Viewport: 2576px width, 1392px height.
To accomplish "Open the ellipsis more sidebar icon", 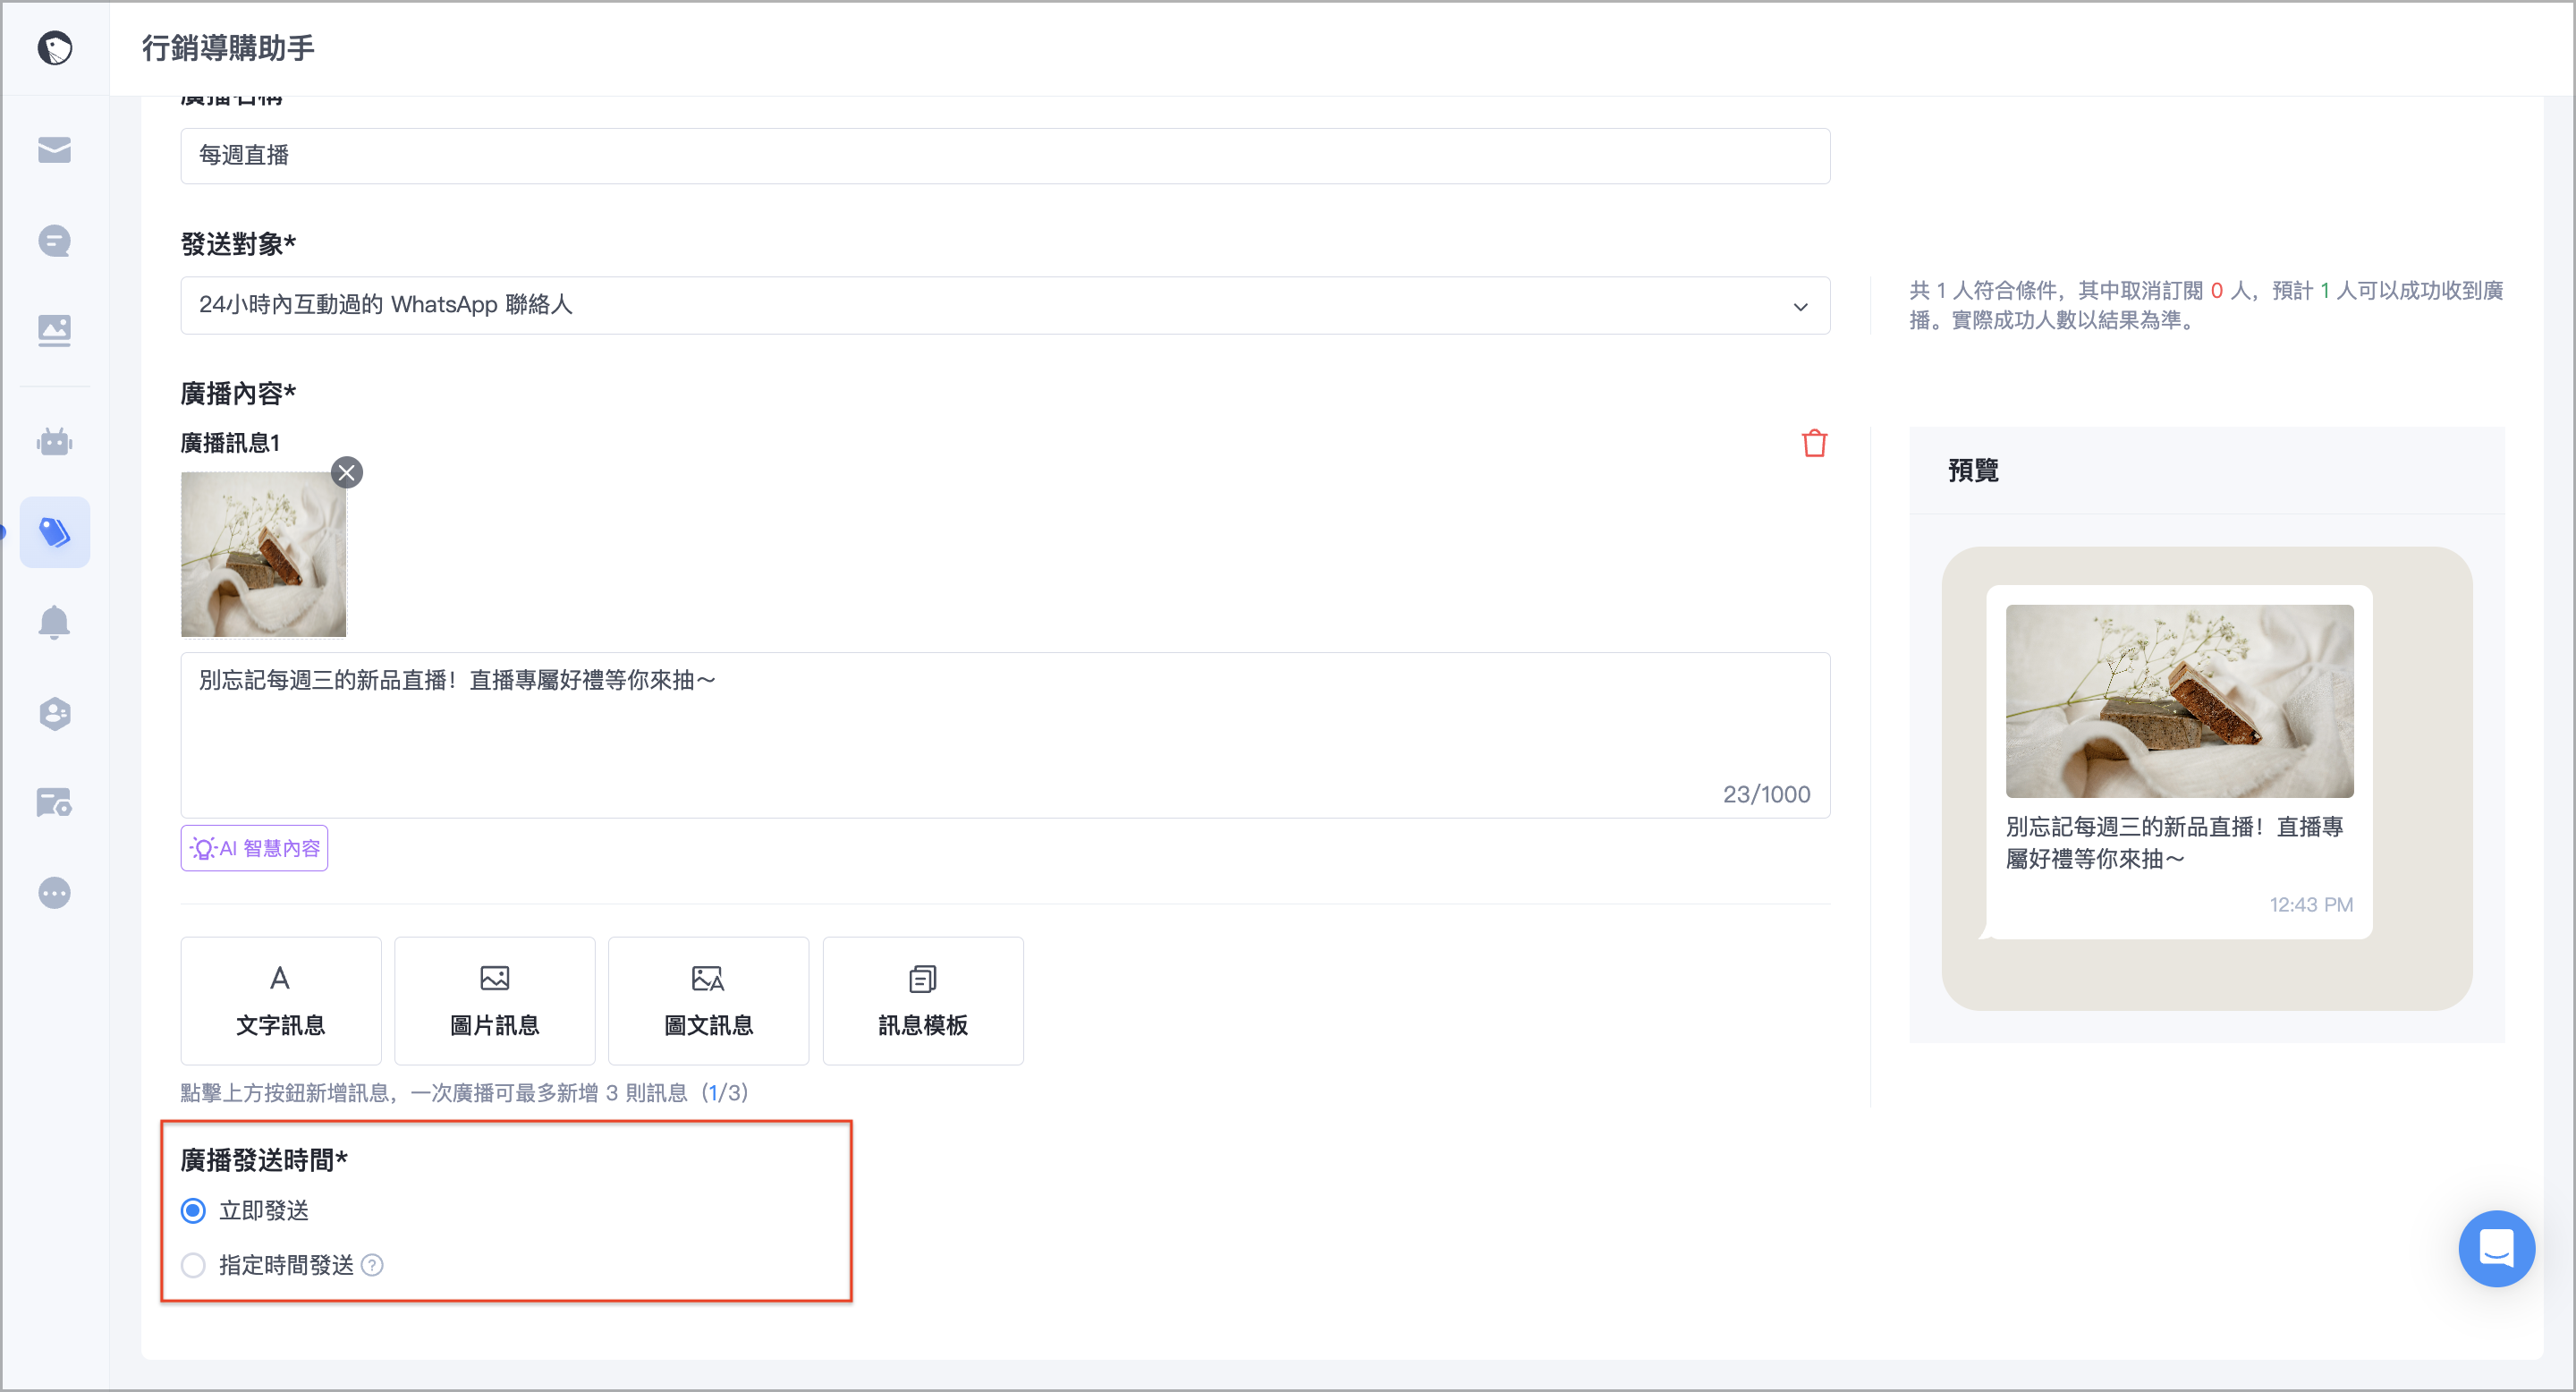I will tap(54, 892).
